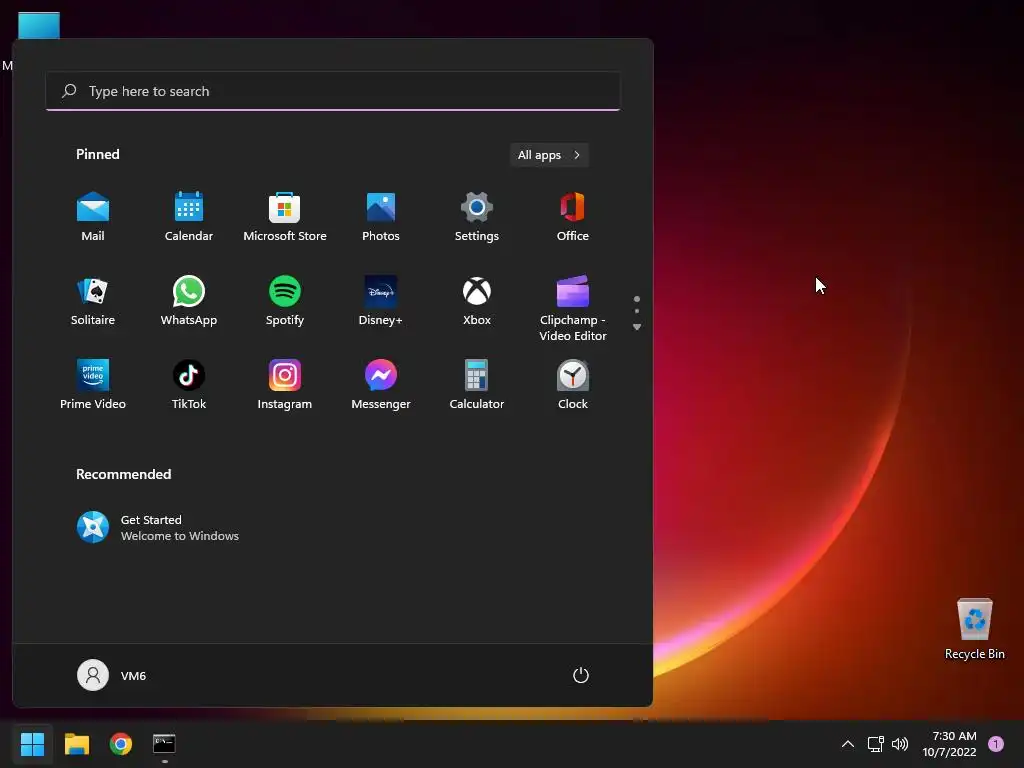Launch Google Chrome from taskbar
Viewport: 1024px width, 768px height.
tap(121, 744)
